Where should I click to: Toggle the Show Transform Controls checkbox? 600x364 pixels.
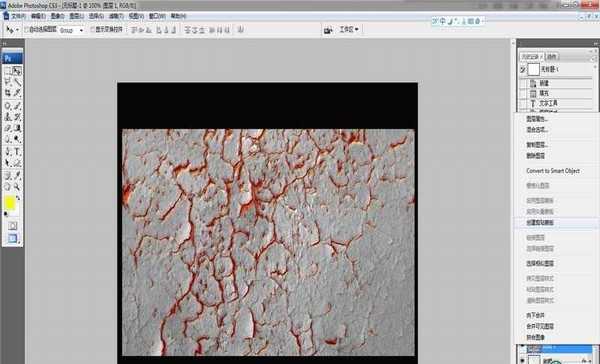[x=92, y=29]
